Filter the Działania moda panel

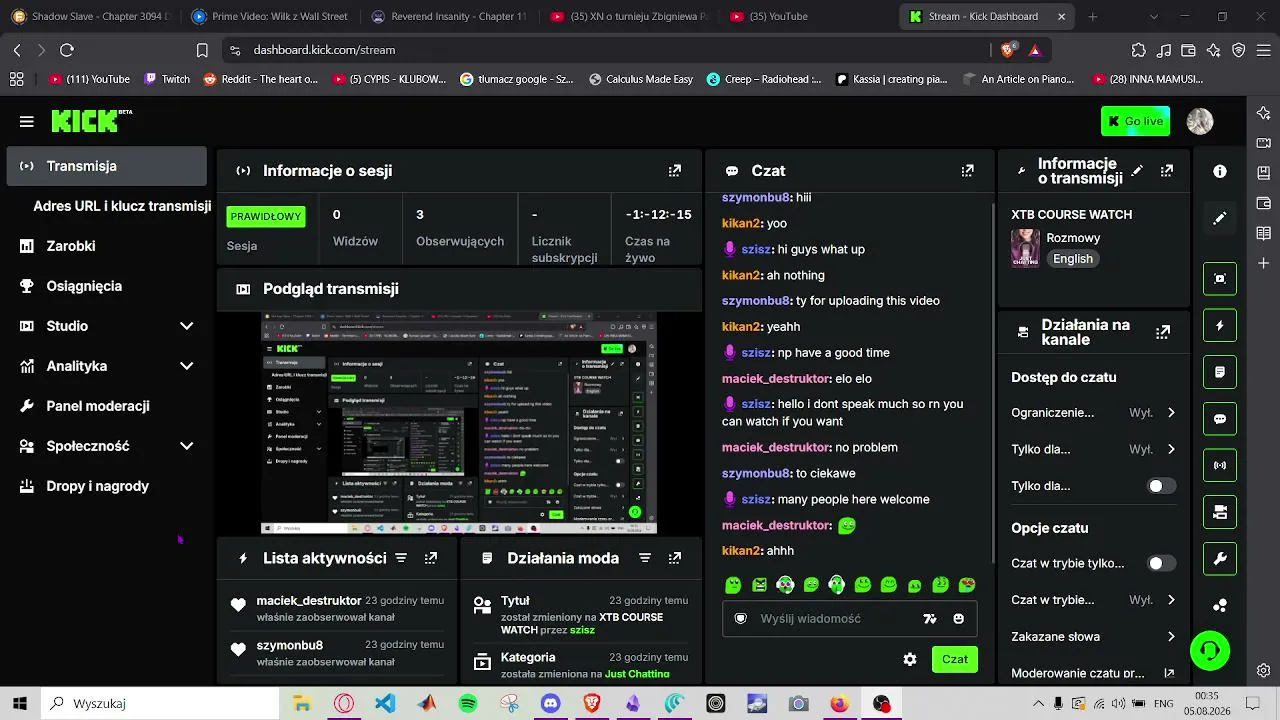click(x=645, y=558)
